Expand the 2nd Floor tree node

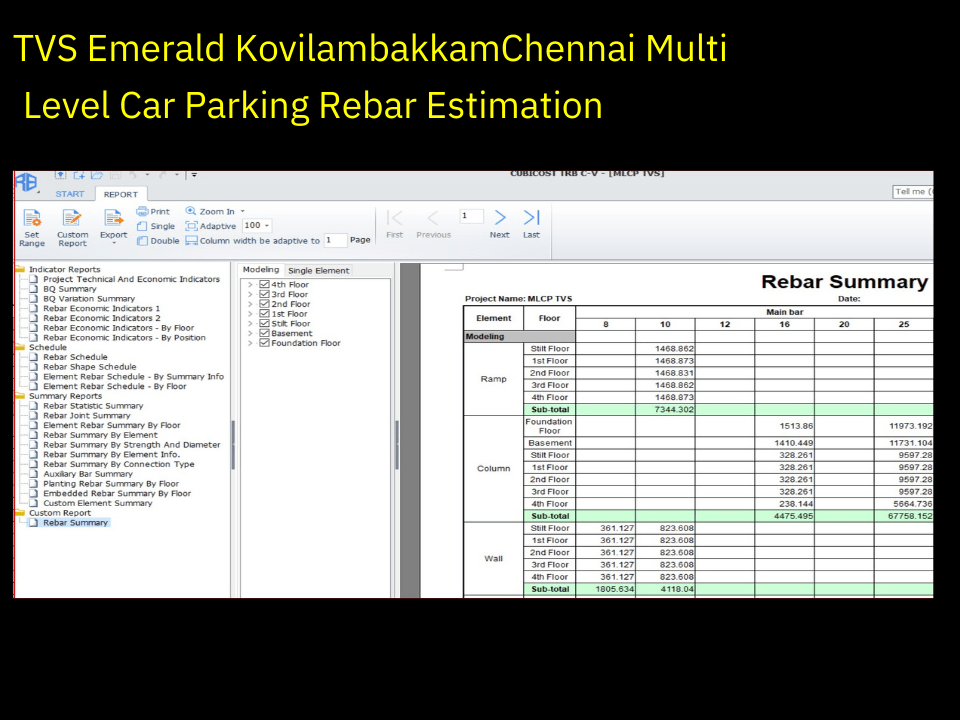point(250,304)
